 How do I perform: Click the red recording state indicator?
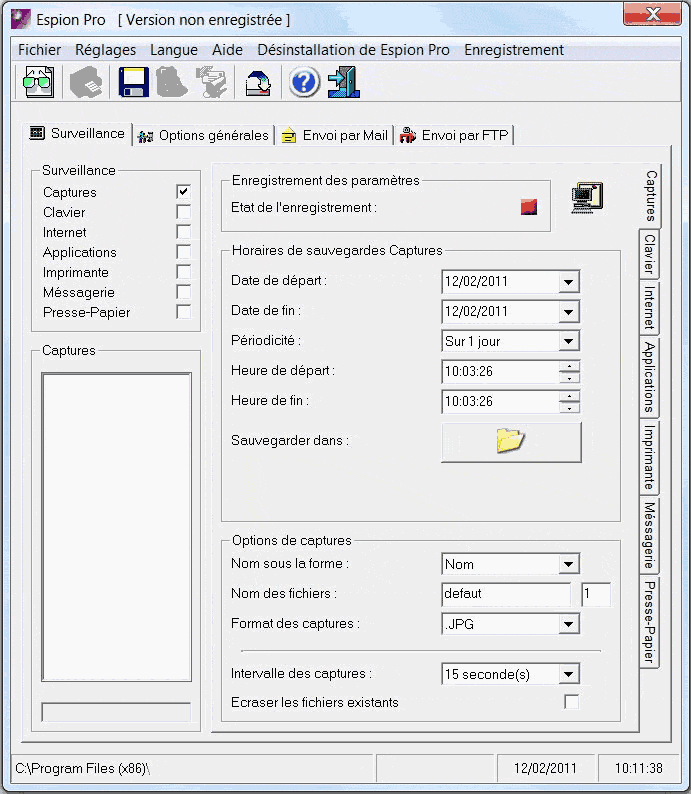tap(529, 207)
